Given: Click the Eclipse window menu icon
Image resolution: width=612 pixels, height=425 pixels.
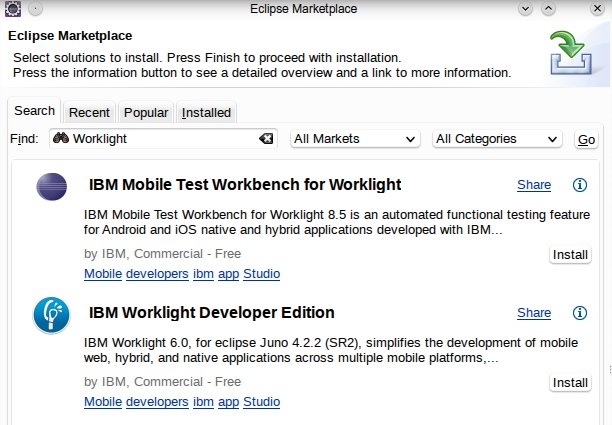Looking at the screenshot, I should click(12, 9).
